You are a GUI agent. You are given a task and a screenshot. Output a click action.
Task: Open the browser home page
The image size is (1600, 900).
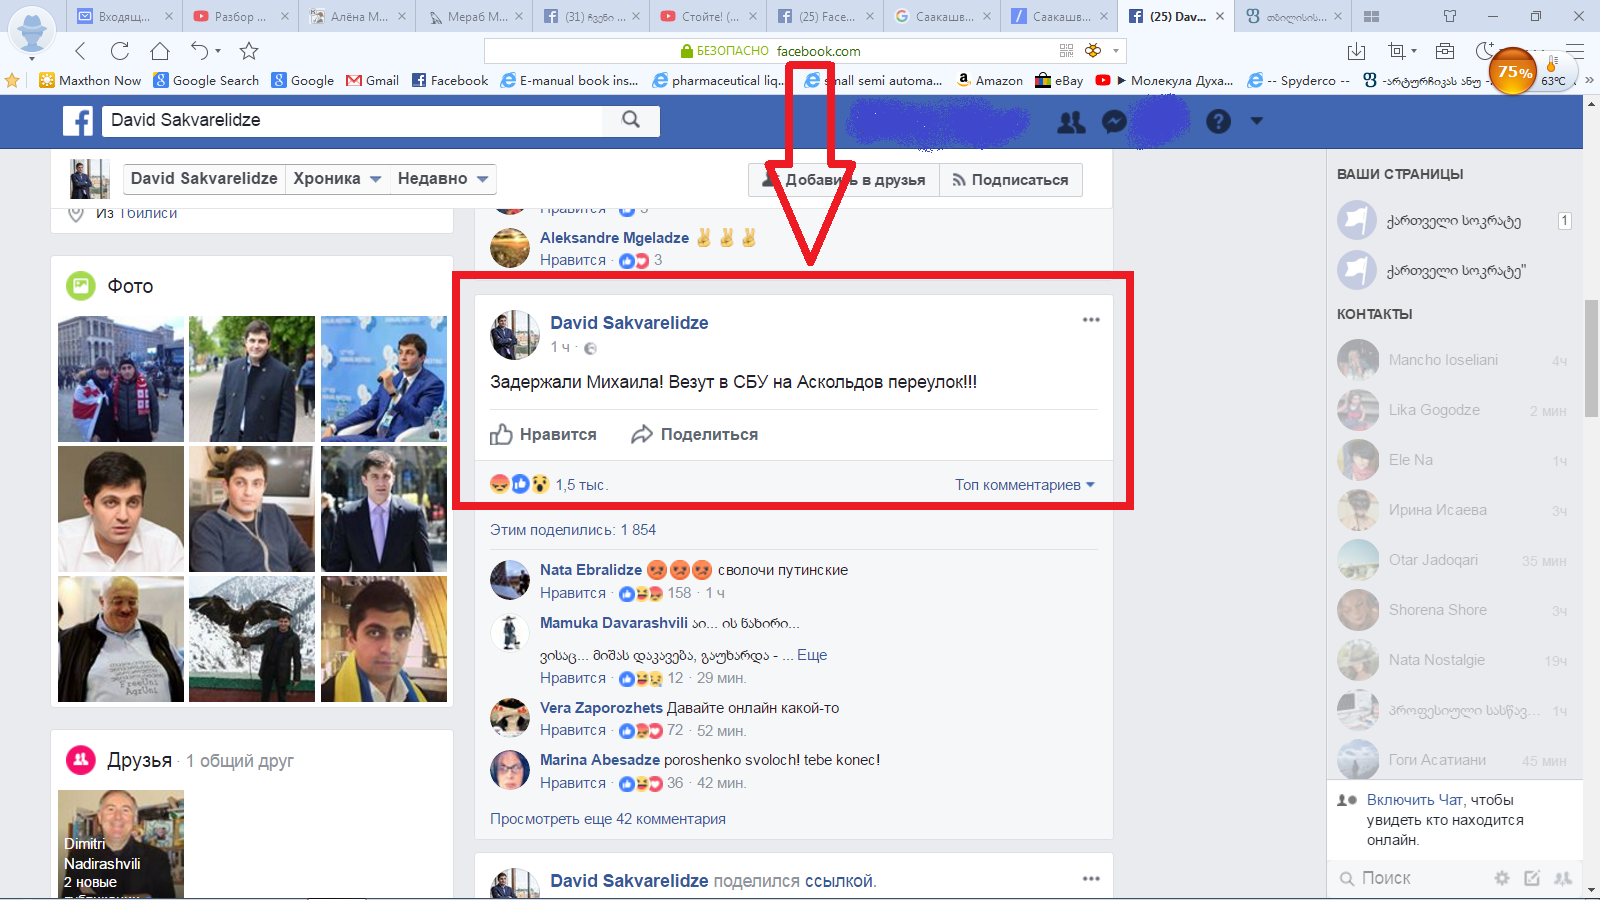point(160,51)
